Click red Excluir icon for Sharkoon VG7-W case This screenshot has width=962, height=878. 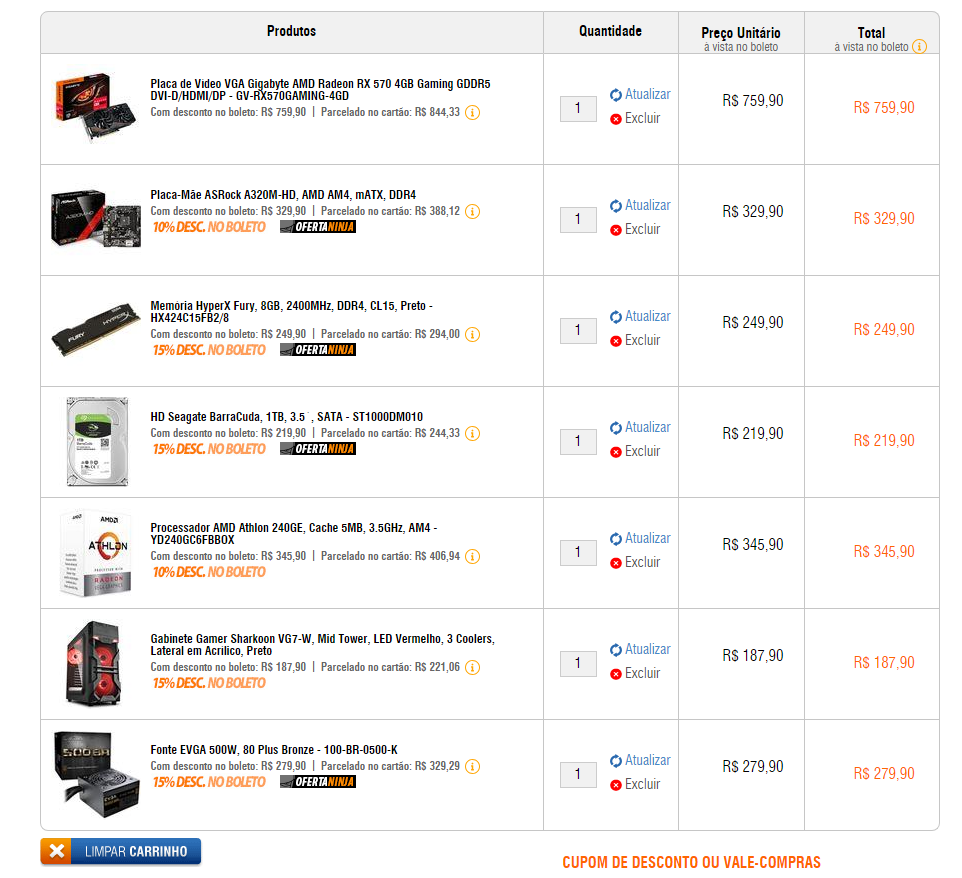[x=616, y=674]
